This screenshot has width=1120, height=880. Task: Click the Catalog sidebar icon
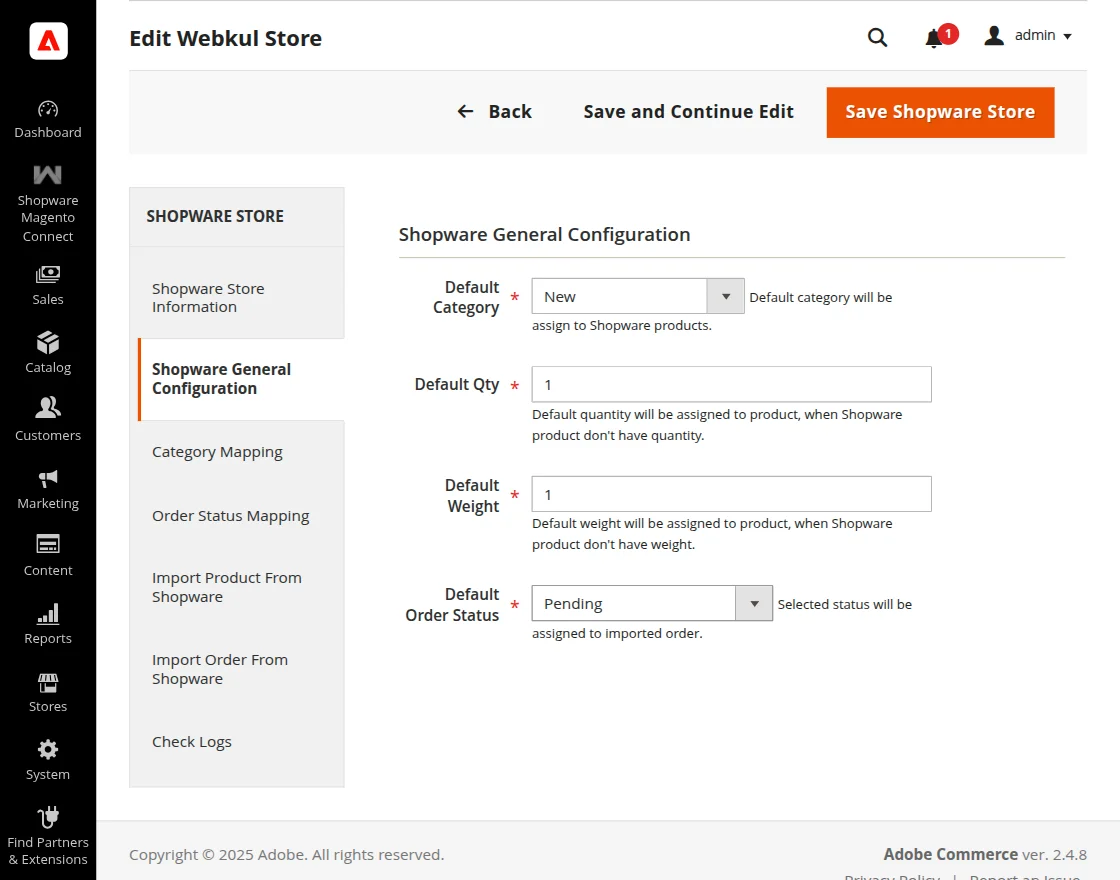47,344
